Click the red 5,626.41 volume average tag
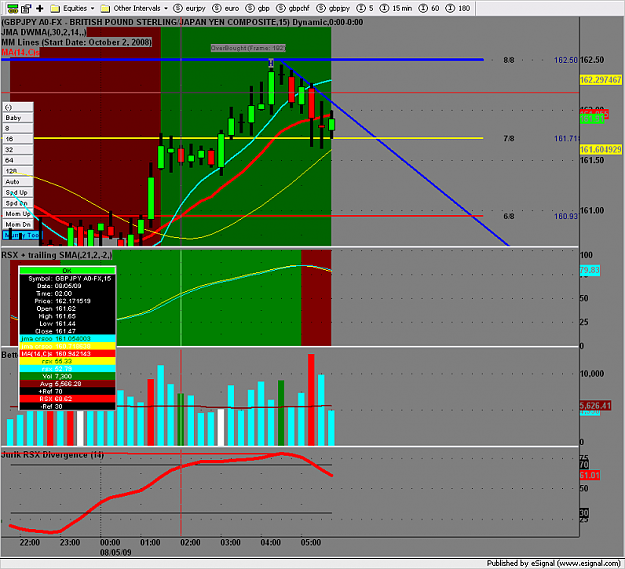The image size is (625, 569). tap(595, 406)
